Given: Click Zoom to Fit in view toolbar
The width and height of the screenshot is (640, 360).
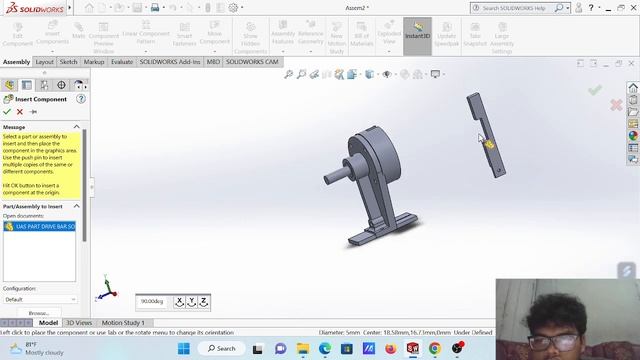Looking at the screenshot, I should 289,74.
